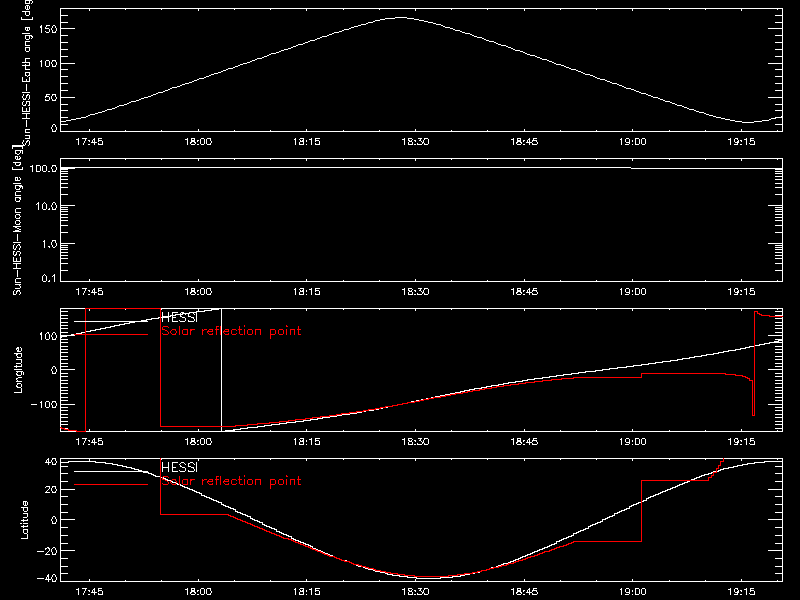This screenshot has height=600, width=800.
Task: Click 18:45 time label under Longitude plot
Action: point(524,442)
